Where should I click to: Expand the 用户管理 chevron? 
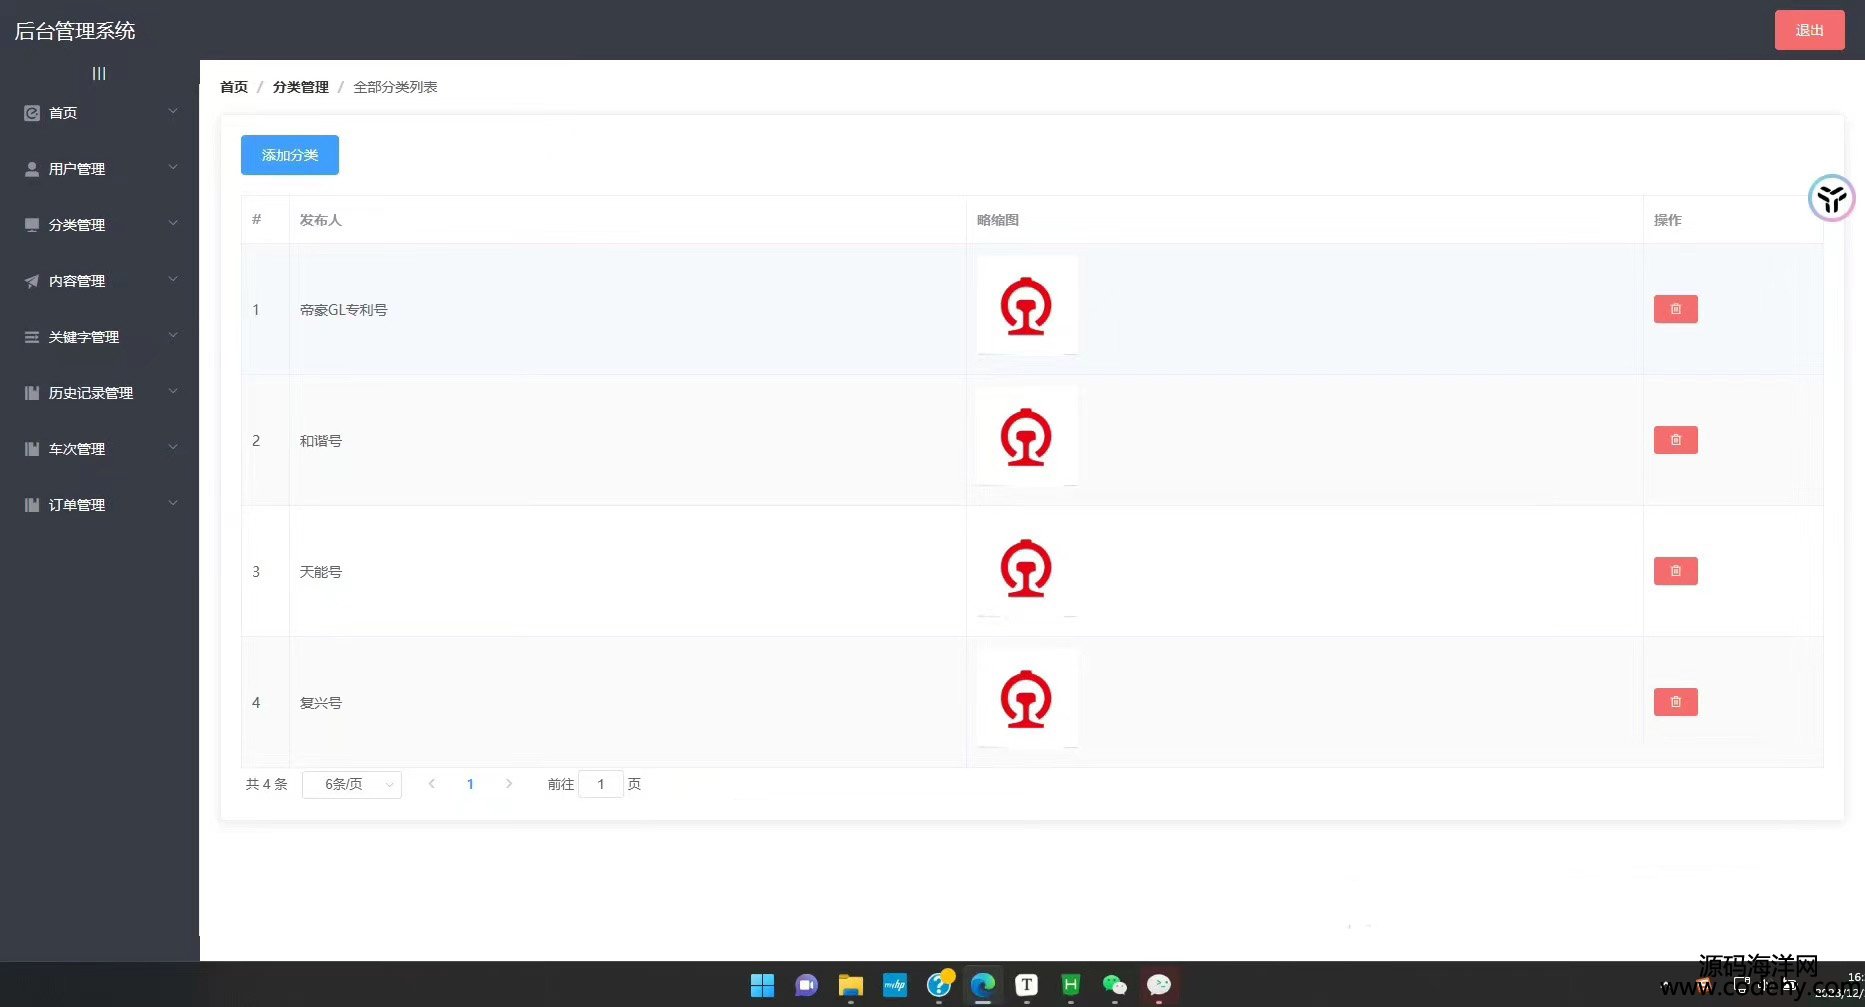click(x=173, y=167)
